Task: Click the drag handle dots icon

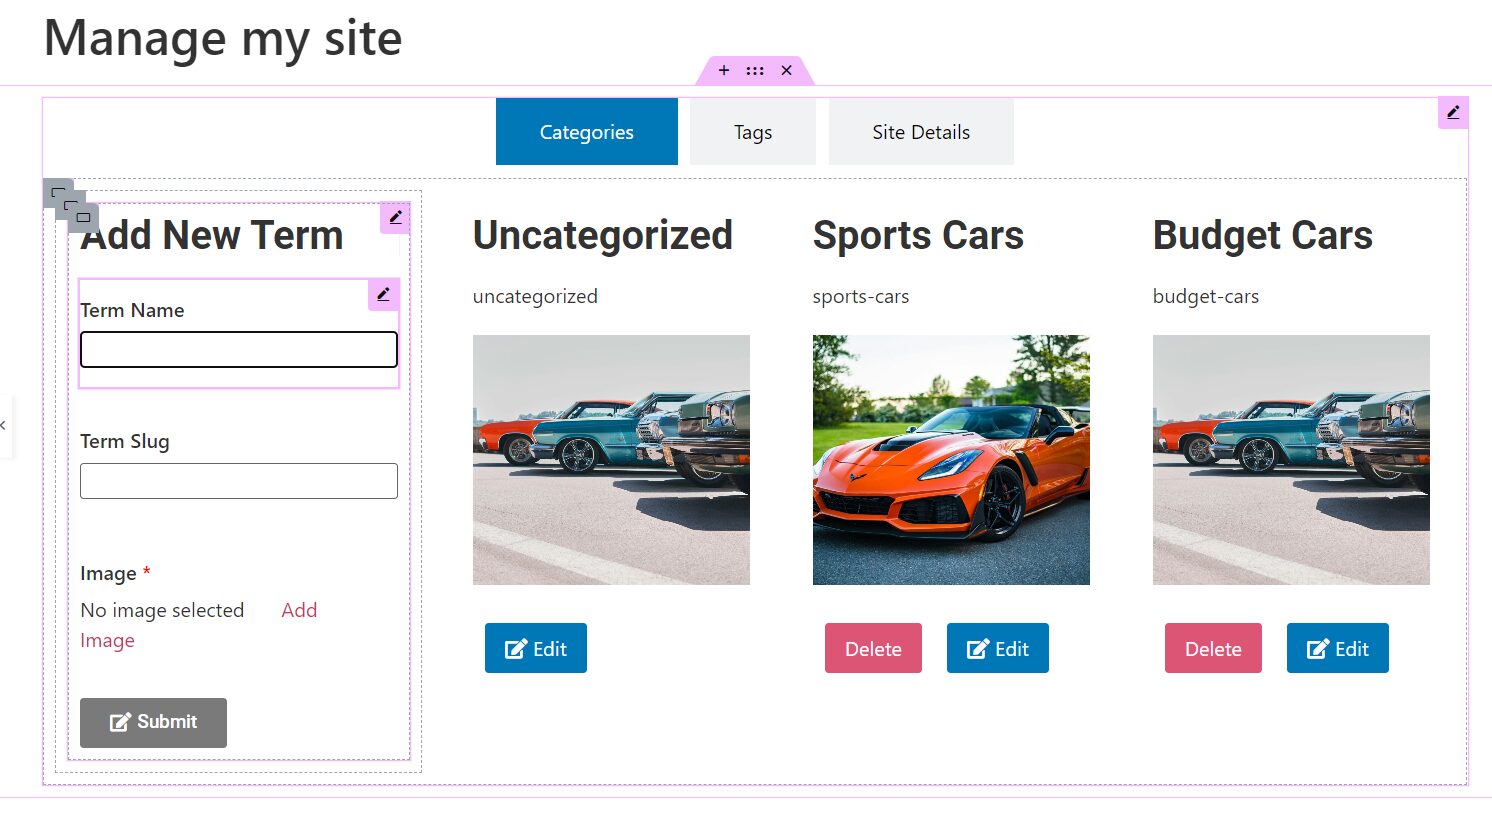Action: (755, 71)
